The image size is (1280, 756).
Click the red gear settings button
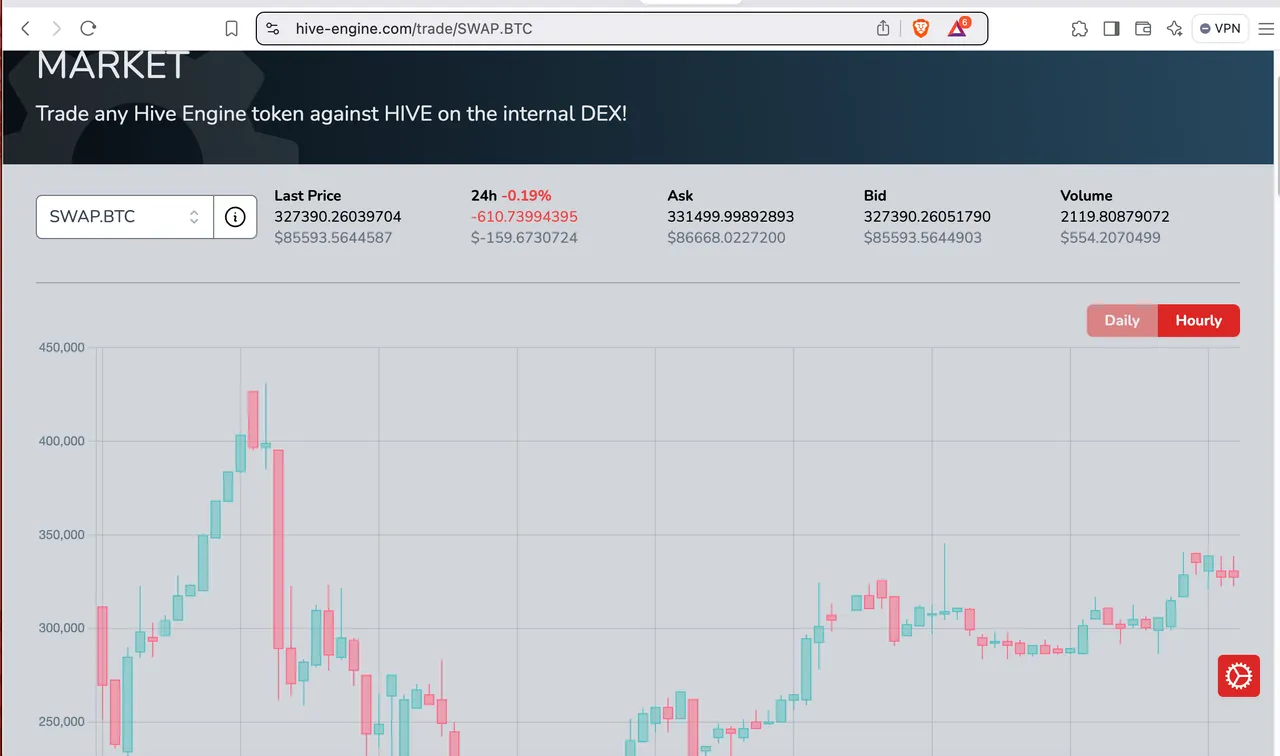click(1238, 676)
